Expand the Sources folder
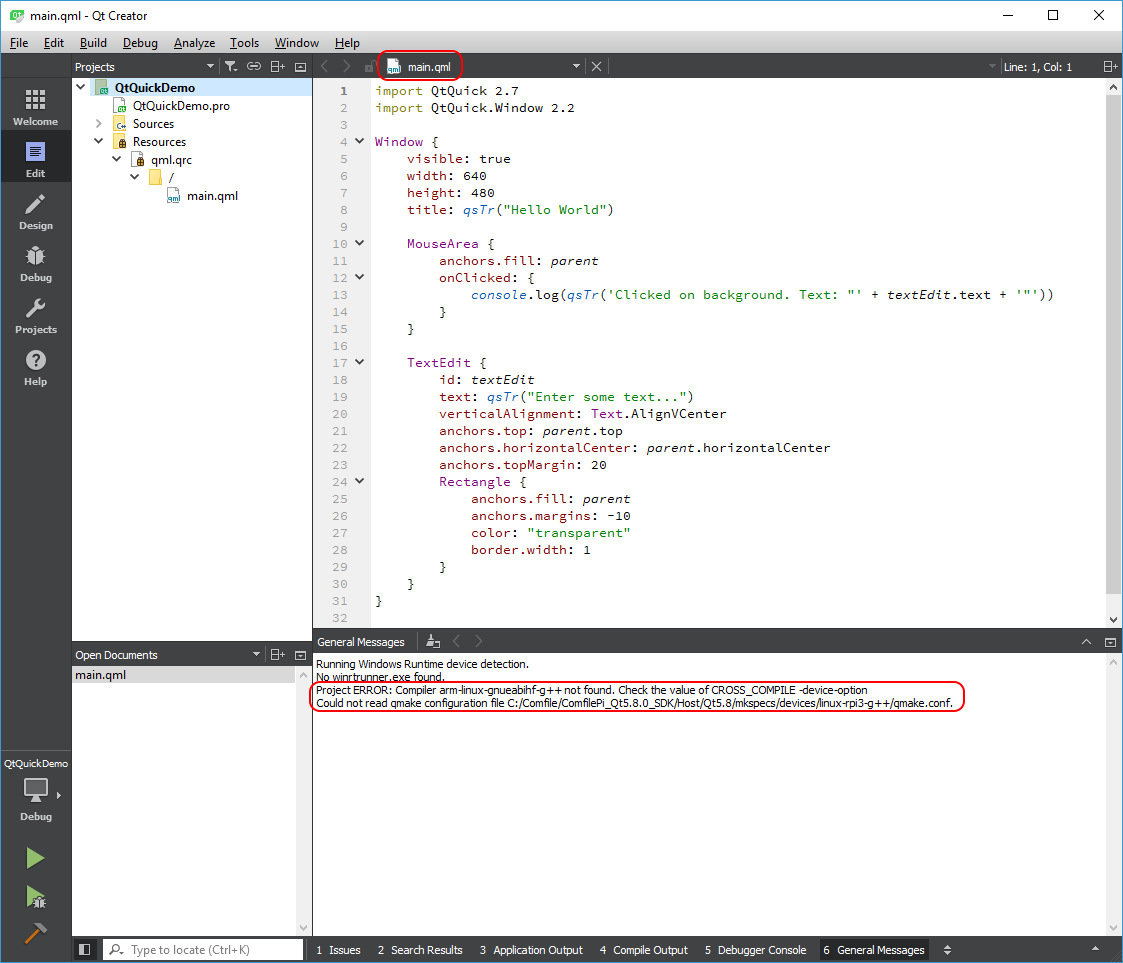Viewport: 1123px width, 963px height. click(x=99, y=124)
